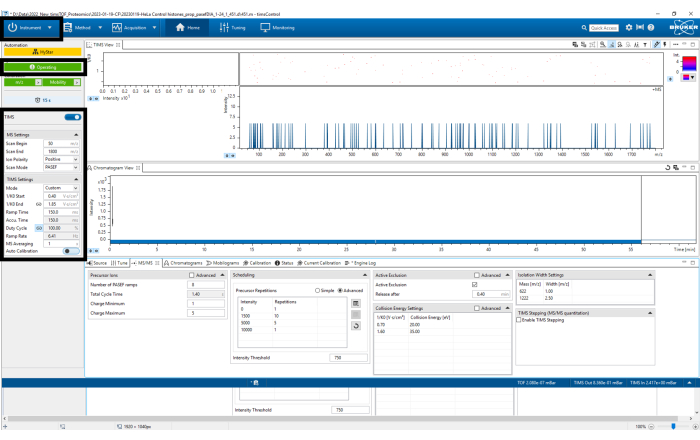Click the refresh icon in Chromatogram View

coord(667,168)
